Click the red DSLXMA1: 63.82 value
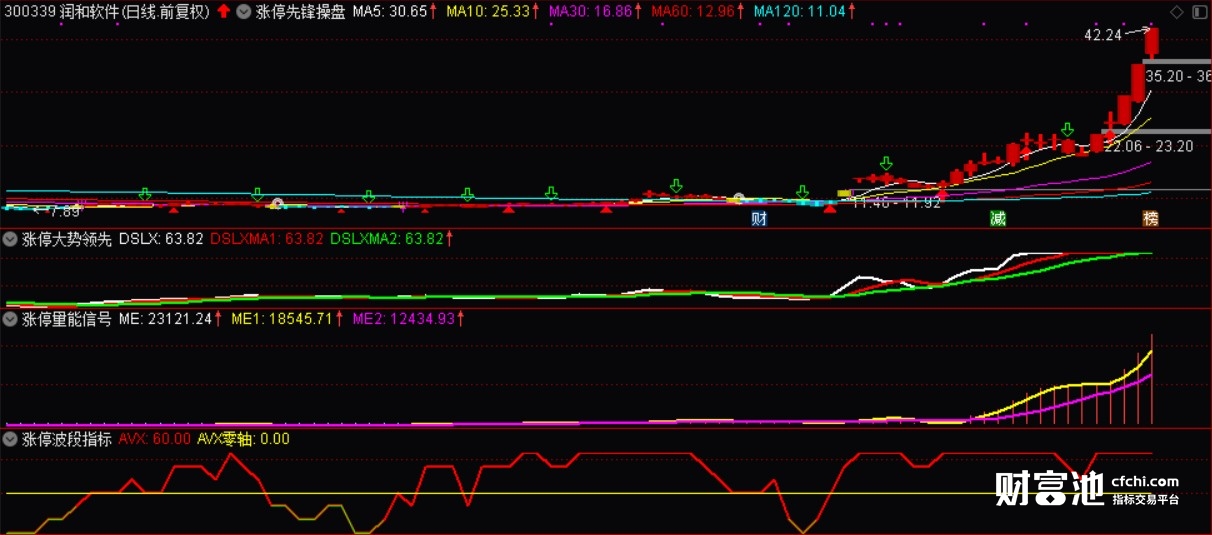The image size is (1212, 535). (x=266, y=239)
